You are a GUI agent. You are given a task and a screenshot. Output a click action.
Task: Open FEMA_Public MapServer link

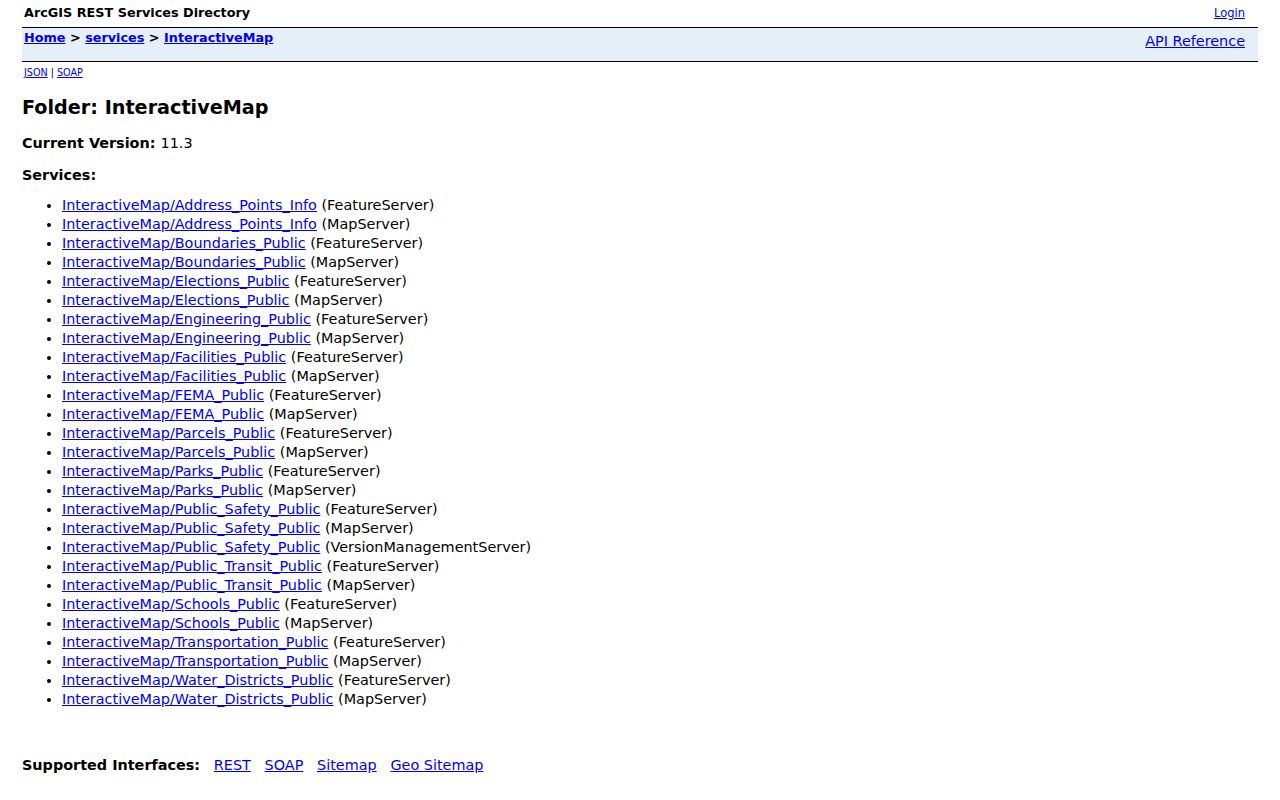click(x=163, y=414)
